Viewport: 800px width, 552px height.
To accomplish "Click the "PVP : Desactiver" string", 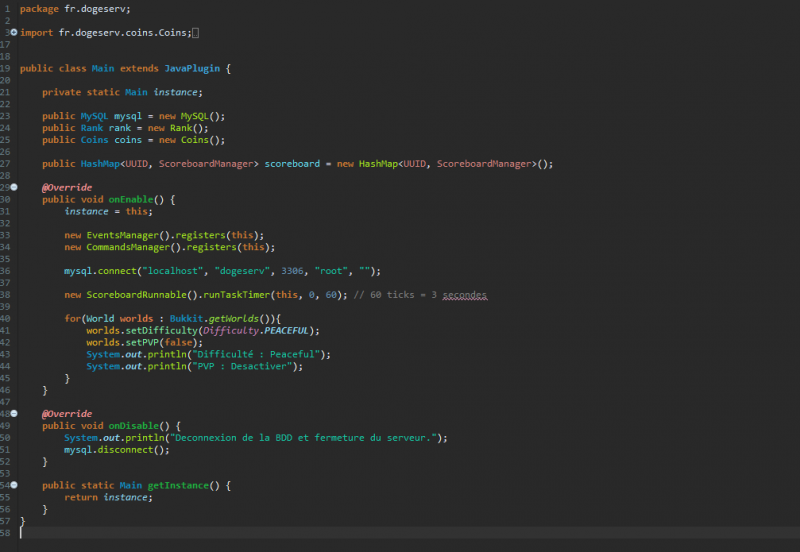I will pyautogui.click(x=244, y=366).
